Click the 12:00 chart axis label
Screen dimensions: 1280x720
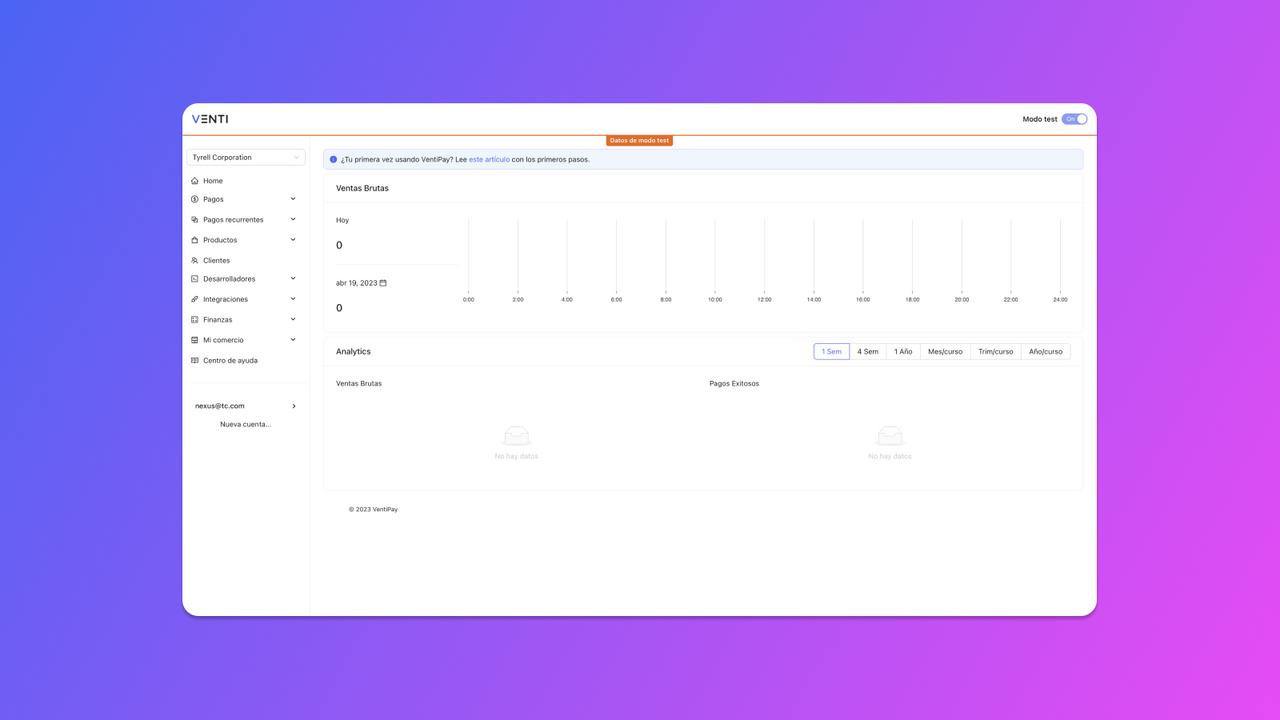[764, 299]
